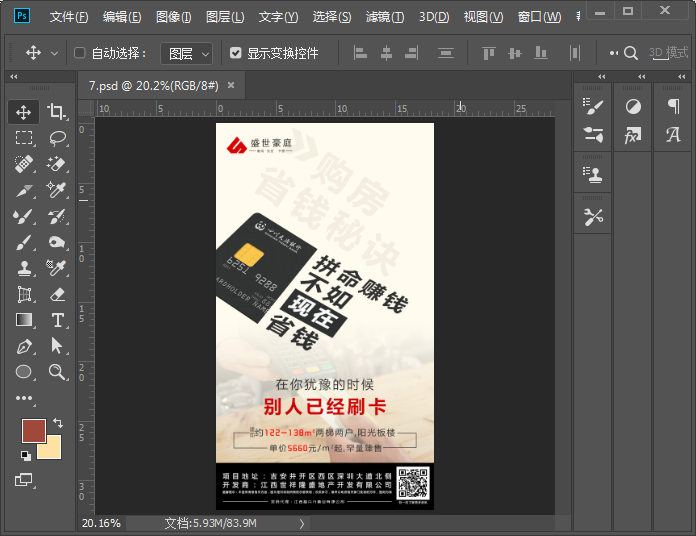Click the align left edges button
This screenshot has width=696, height=536.
360,53
